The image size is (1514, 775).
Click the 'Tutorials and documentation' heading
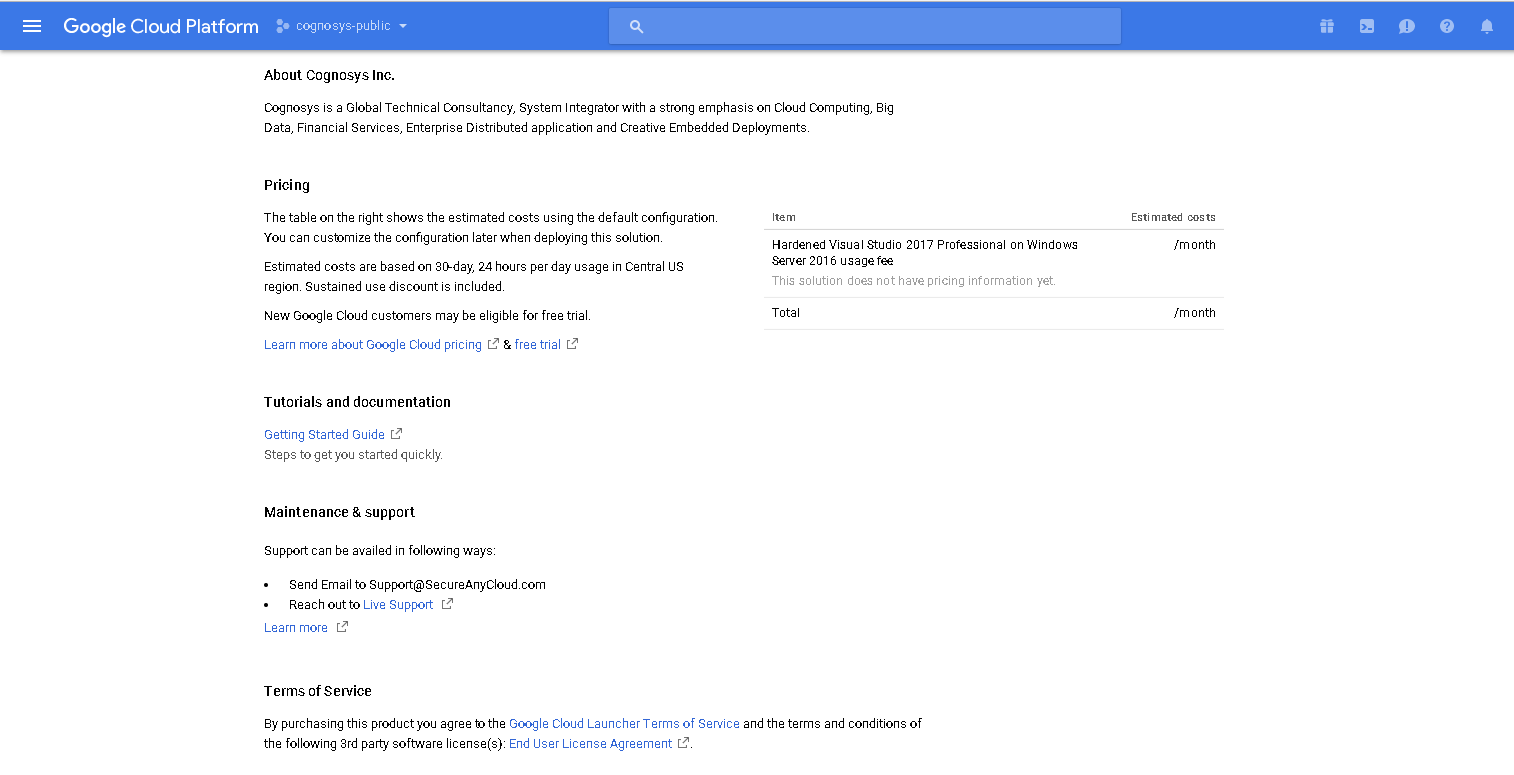(357, 402)
